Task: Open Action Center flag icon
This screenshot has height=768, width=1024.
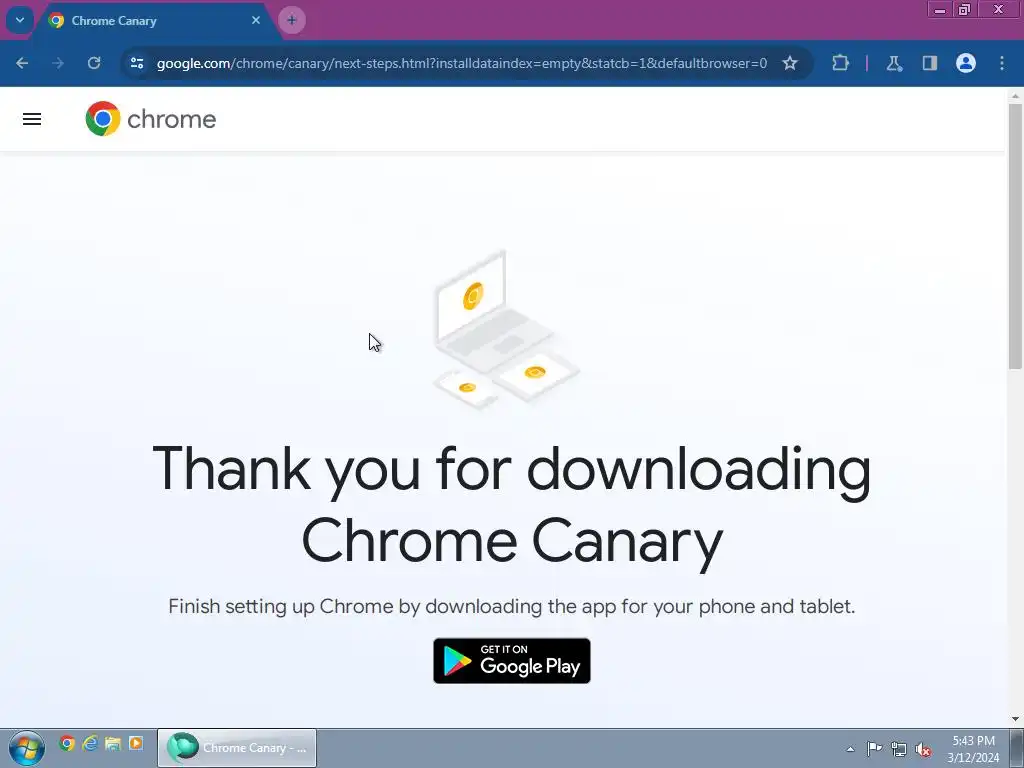Action: (874, 748)
